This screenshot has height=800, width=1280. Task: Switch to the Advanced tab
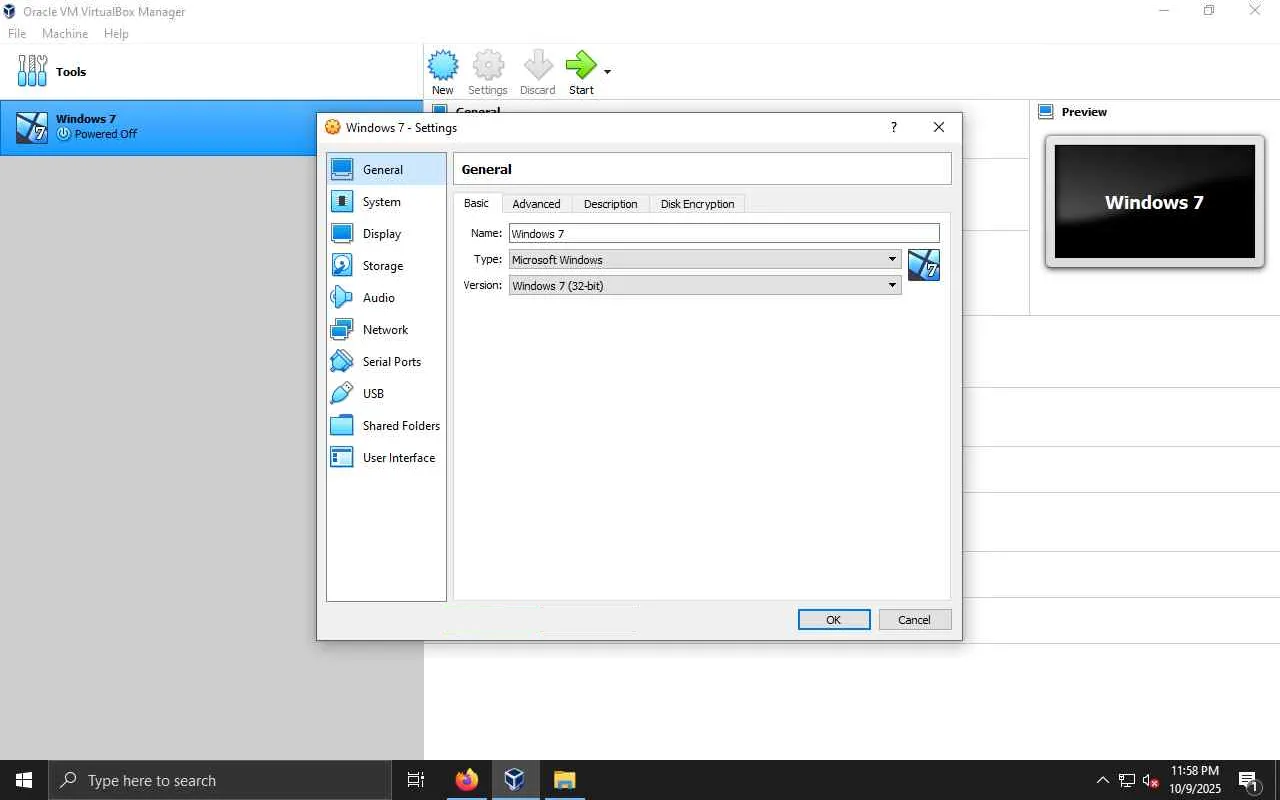coord(536,204)
